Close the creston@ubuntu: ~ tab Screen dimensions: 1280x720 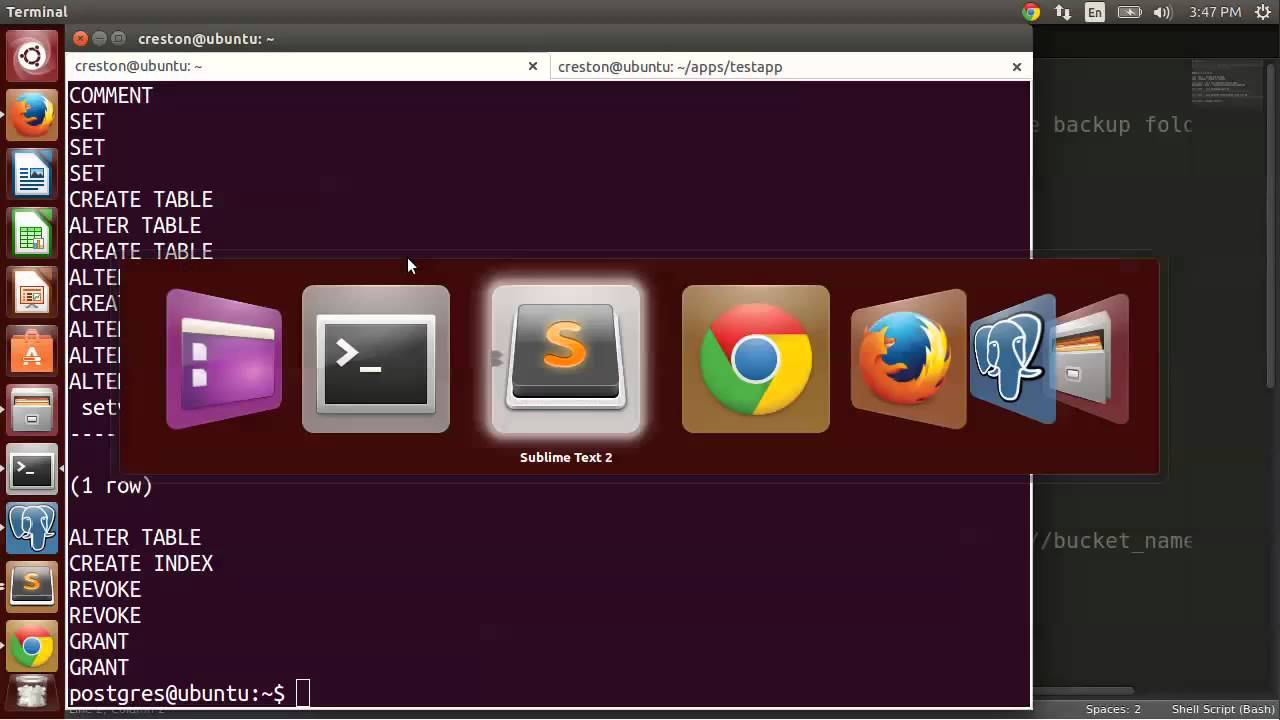(x=533, y=66)
